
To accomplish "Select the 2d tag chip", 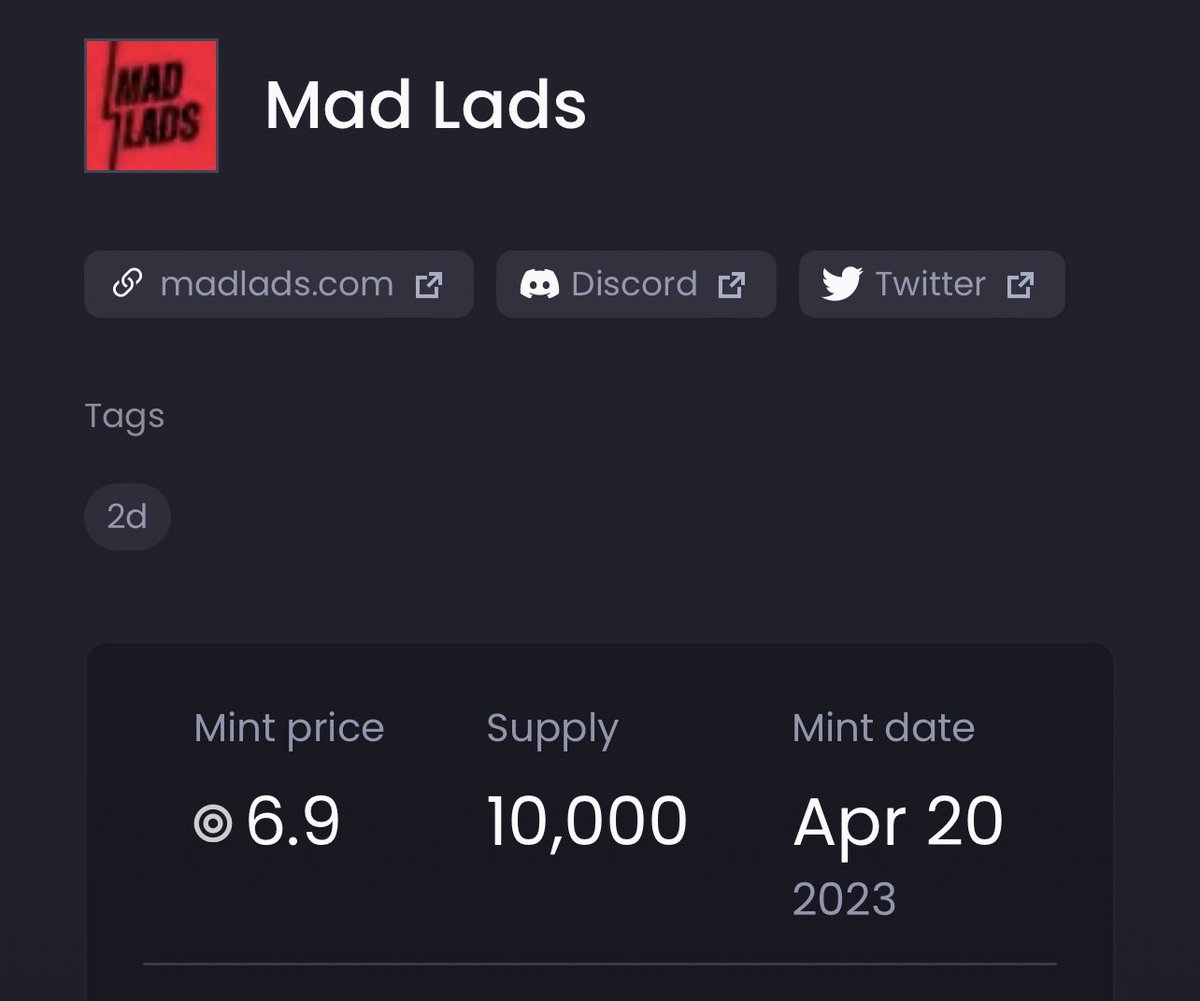I will [x=127, y=516].
